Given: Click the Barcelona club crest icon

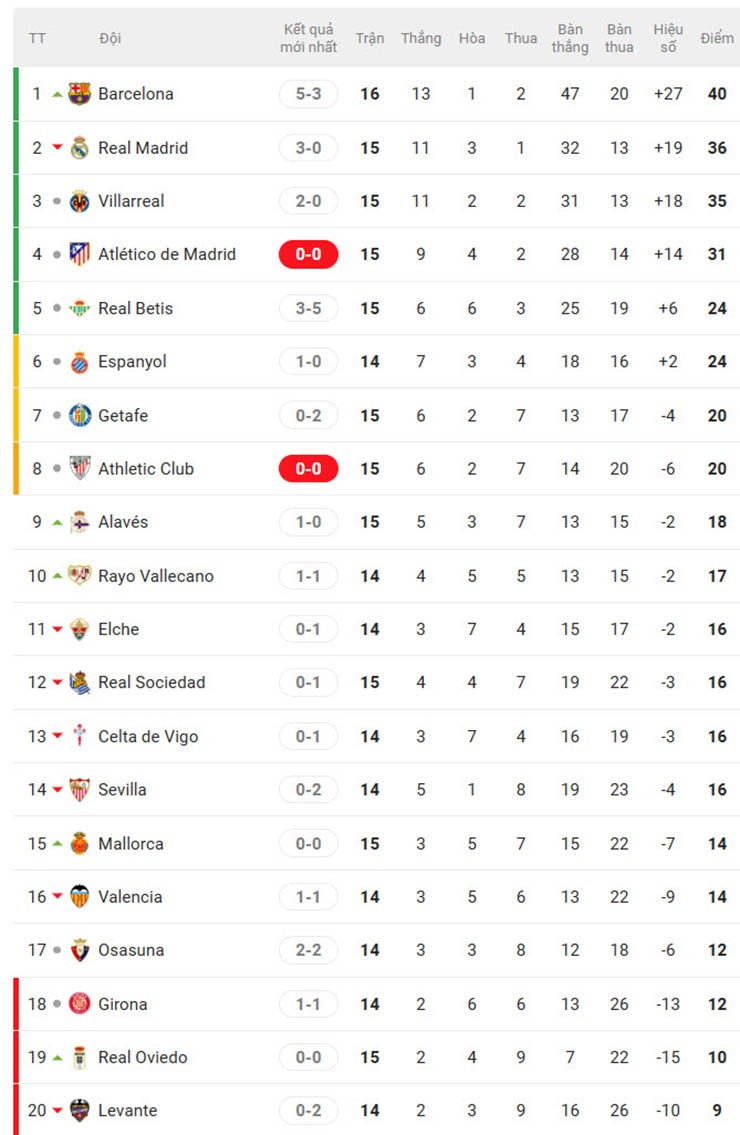Looking at the screenshot, I should click(80, 94).
